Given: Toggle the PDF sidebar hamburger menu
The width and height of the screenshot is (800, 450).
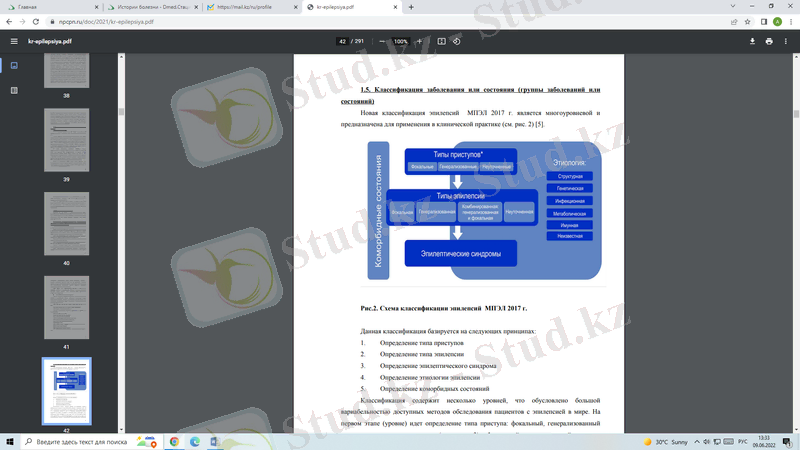Looking at the screenshot, I should 14,41.
